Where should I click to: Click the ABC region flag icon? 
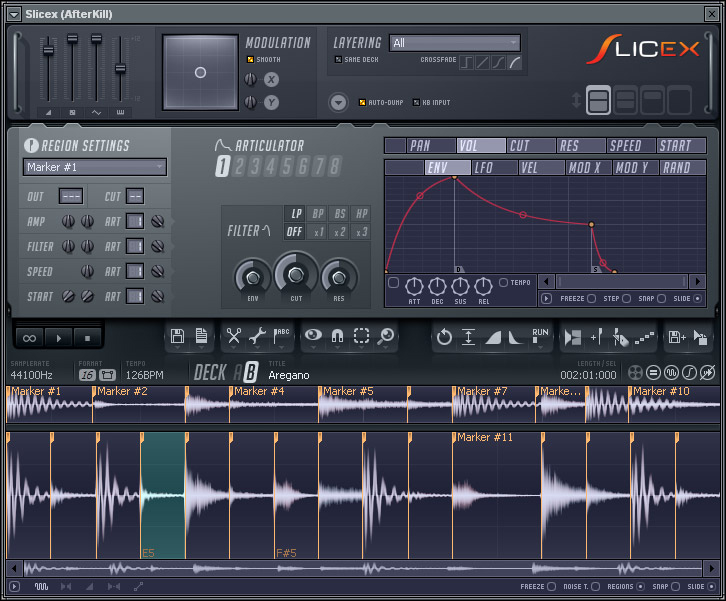coord(281,336)
